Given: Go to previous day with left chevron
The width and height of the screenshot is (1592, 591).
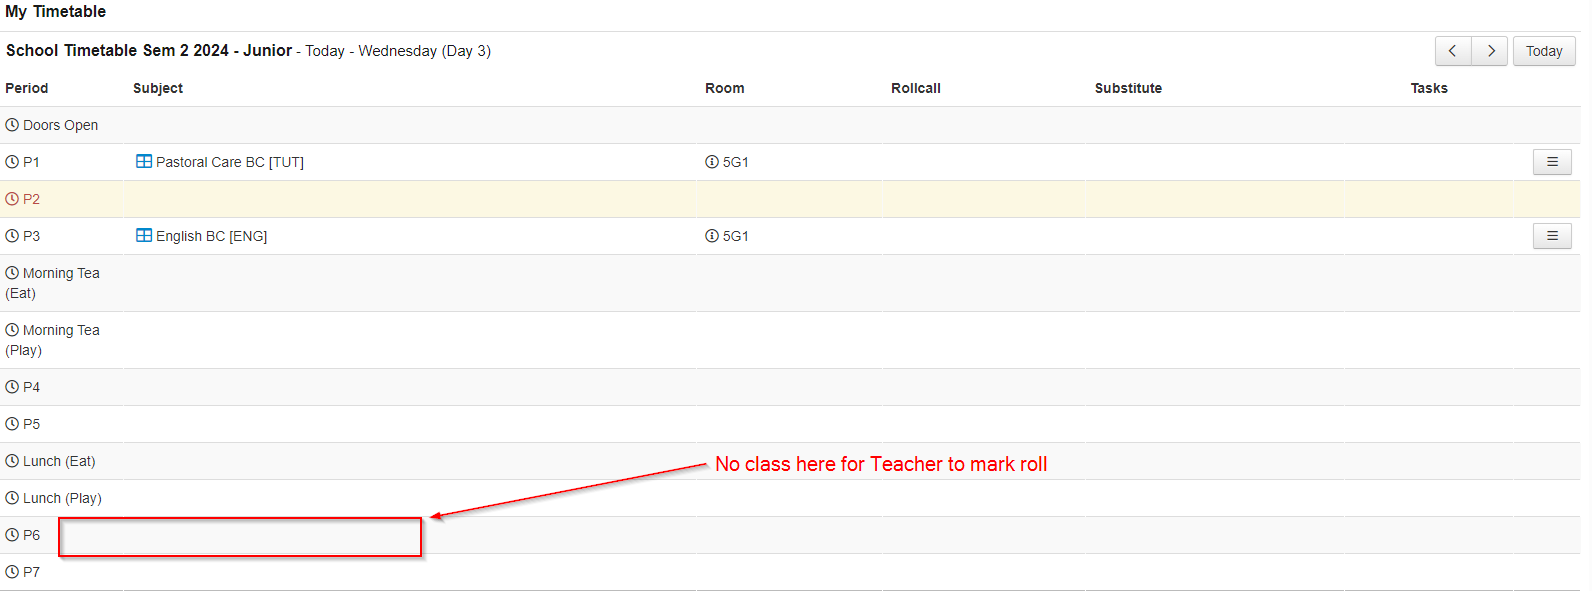Looking at the screenshot, I should (x=1453, y=51).
